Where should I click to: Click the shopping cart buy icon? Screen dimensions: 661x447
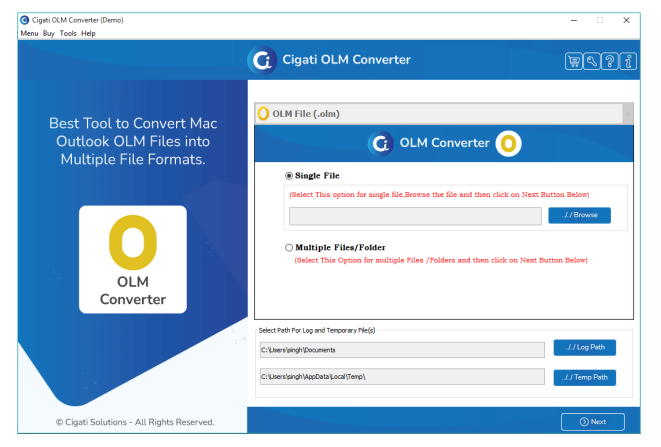pyautogui.click(x=573, y=61)
